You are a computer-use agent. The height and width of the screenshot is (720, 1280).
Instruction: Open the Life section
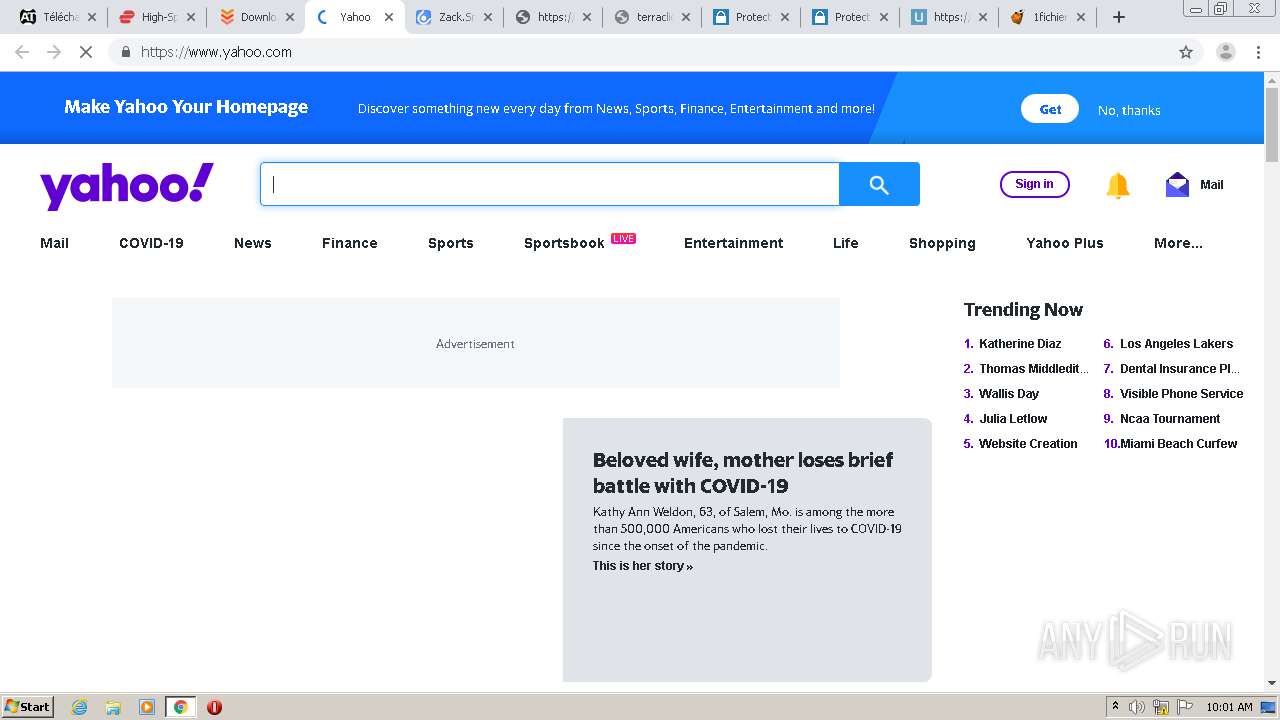[x=846, y=243]
